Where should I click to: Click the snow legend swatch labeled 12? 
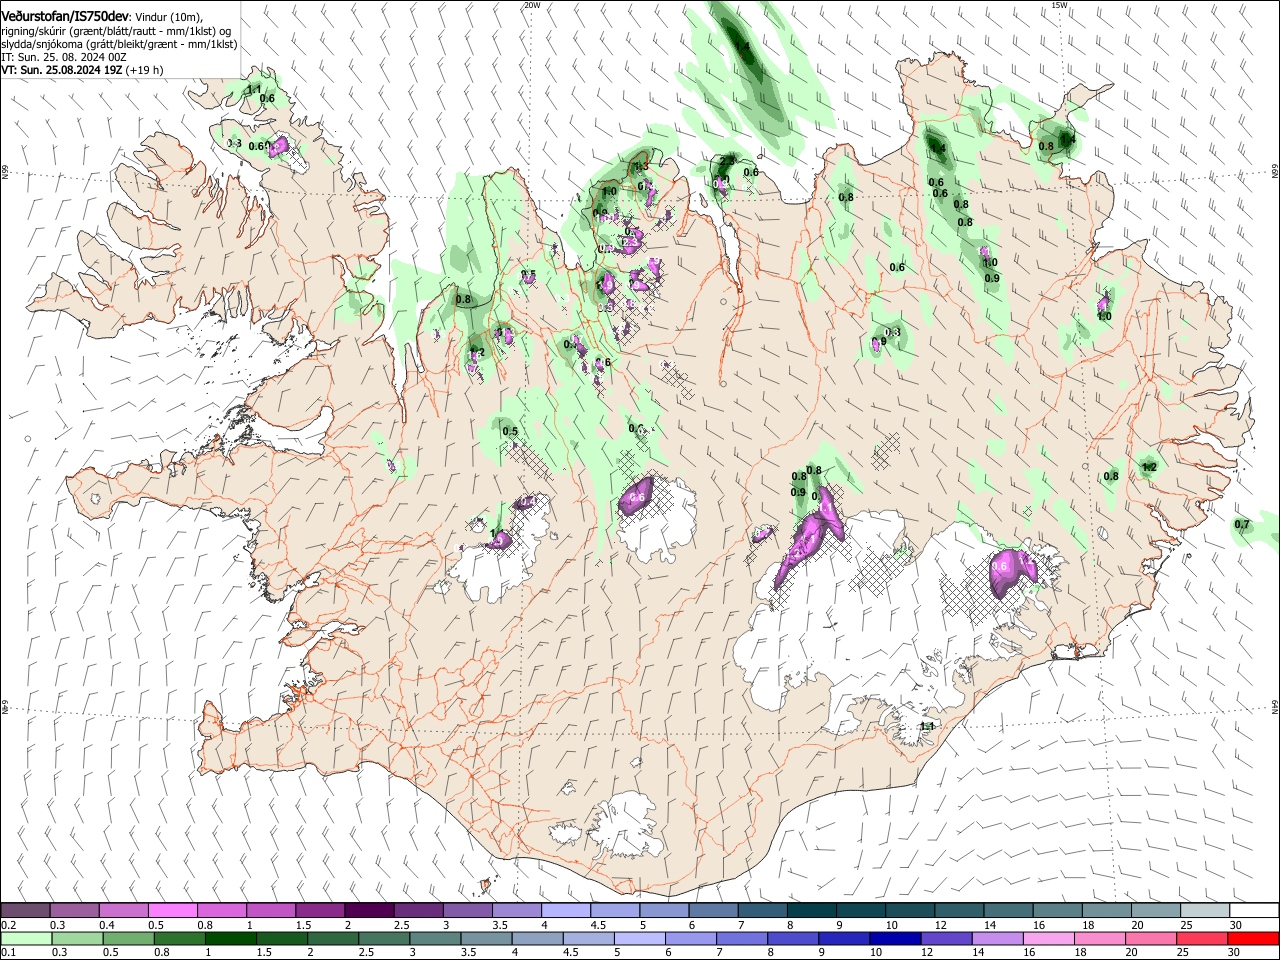pos(958,910)
